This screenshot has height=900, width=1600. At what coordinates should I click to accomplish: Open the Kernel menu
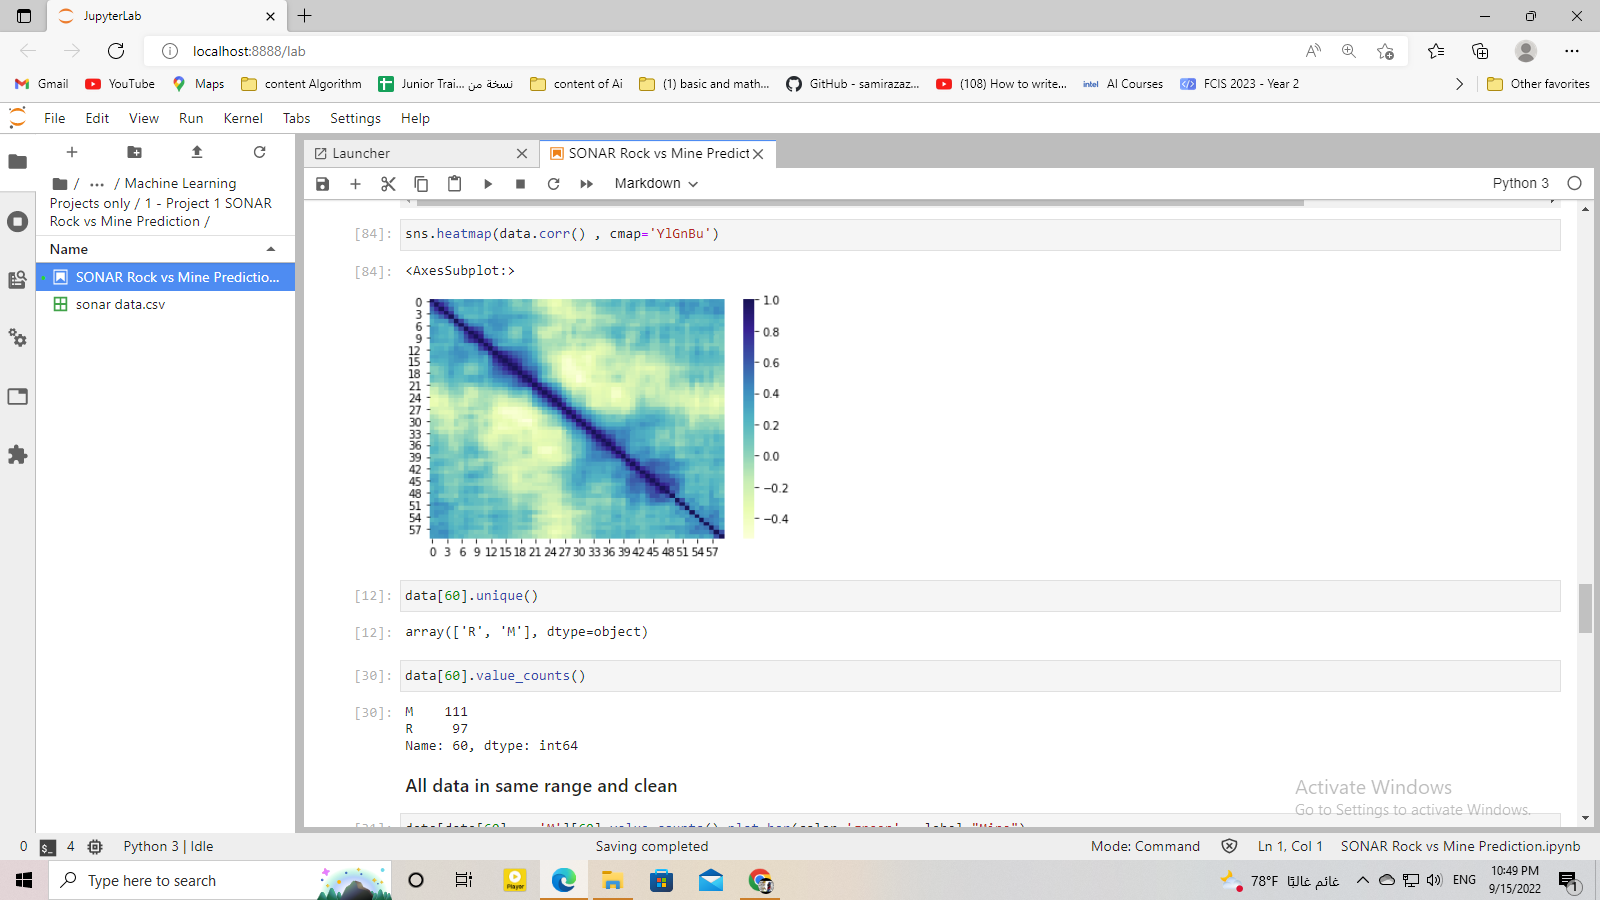(242, 118)
